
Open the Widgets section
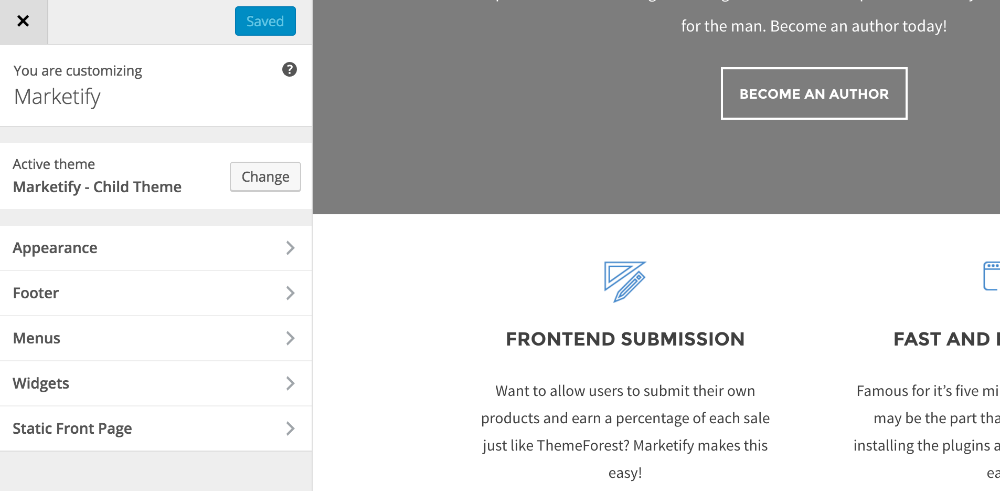156,384
